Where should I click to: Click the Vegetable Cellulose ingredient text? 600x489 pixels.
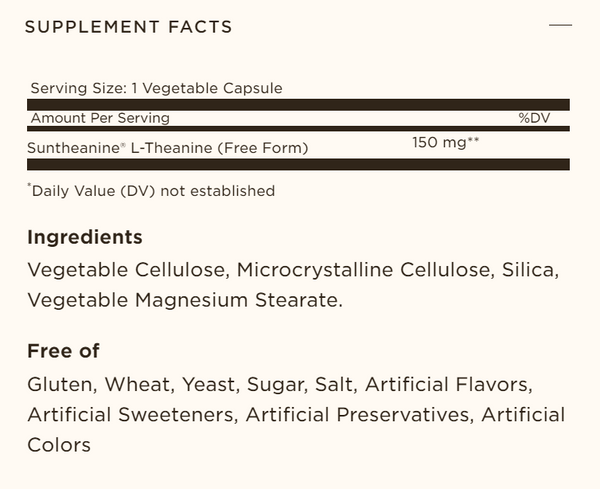pos(126,270)
